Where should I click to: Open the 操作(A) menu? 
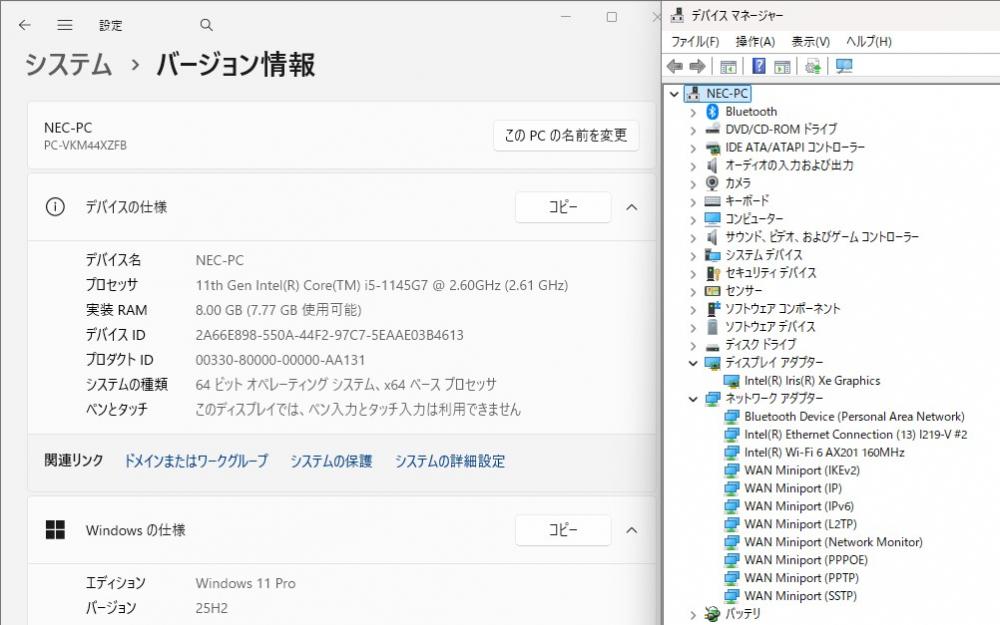pos(755,41)
